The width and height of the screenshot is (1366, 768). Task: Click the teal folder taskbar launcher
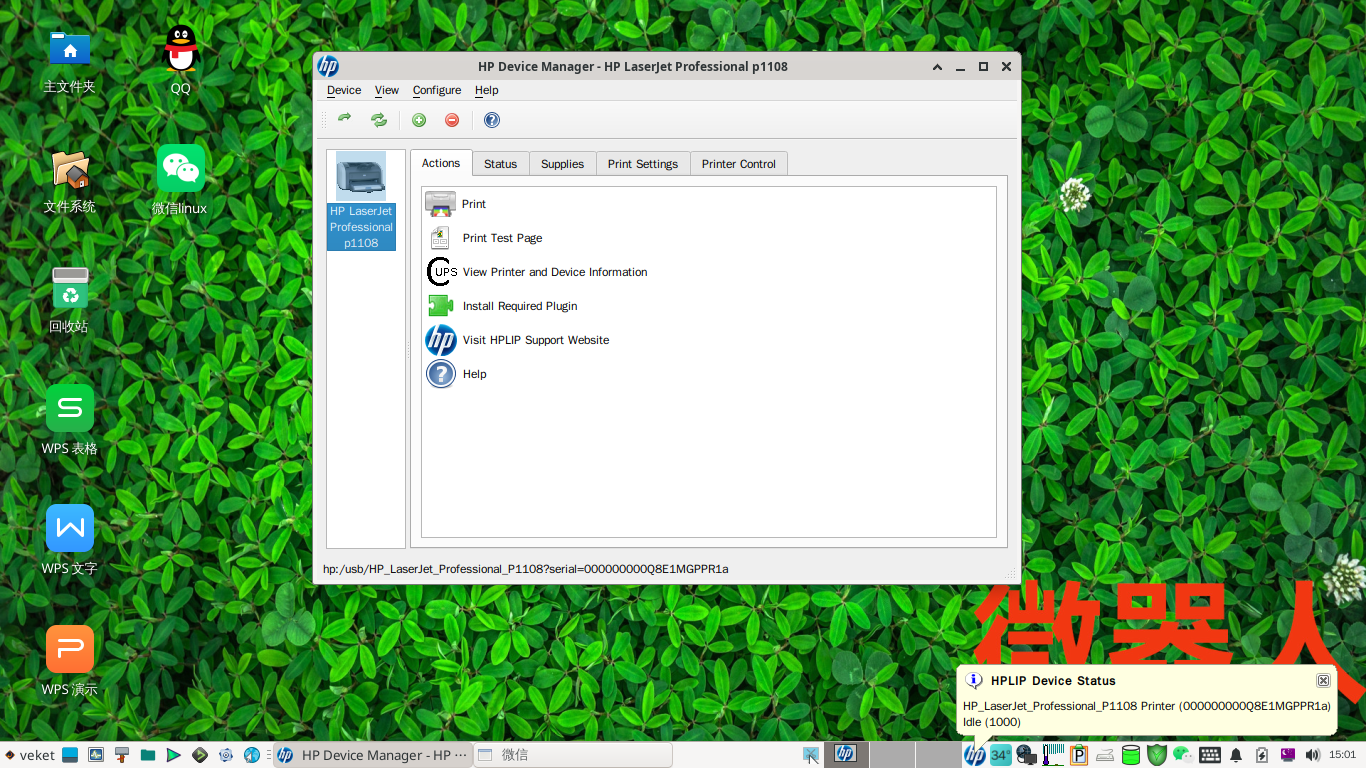pos(148,755)
